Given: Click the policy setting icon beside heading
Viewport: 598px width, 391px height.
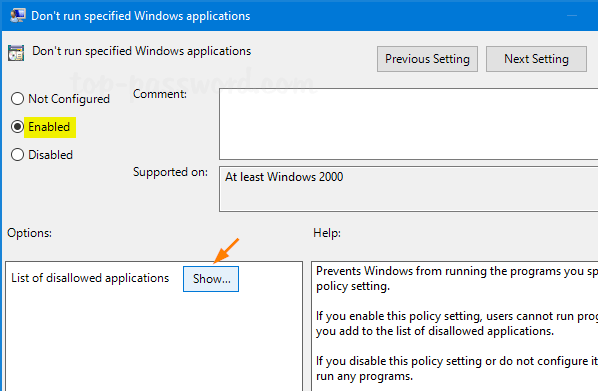Looking at the screenshot, I should tap(16, 53).
